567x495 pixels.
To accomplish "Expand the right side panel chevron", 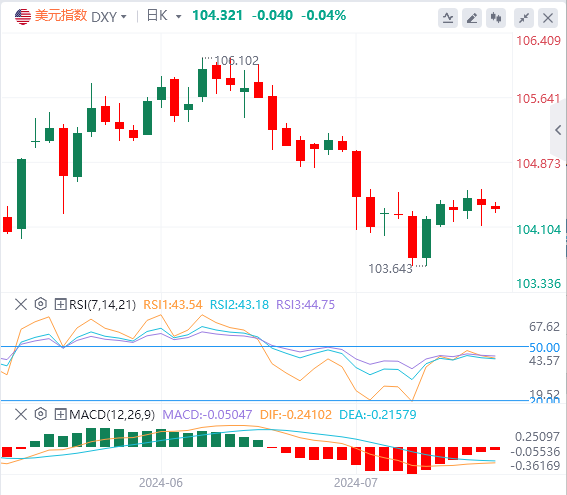I will [558, 130].
